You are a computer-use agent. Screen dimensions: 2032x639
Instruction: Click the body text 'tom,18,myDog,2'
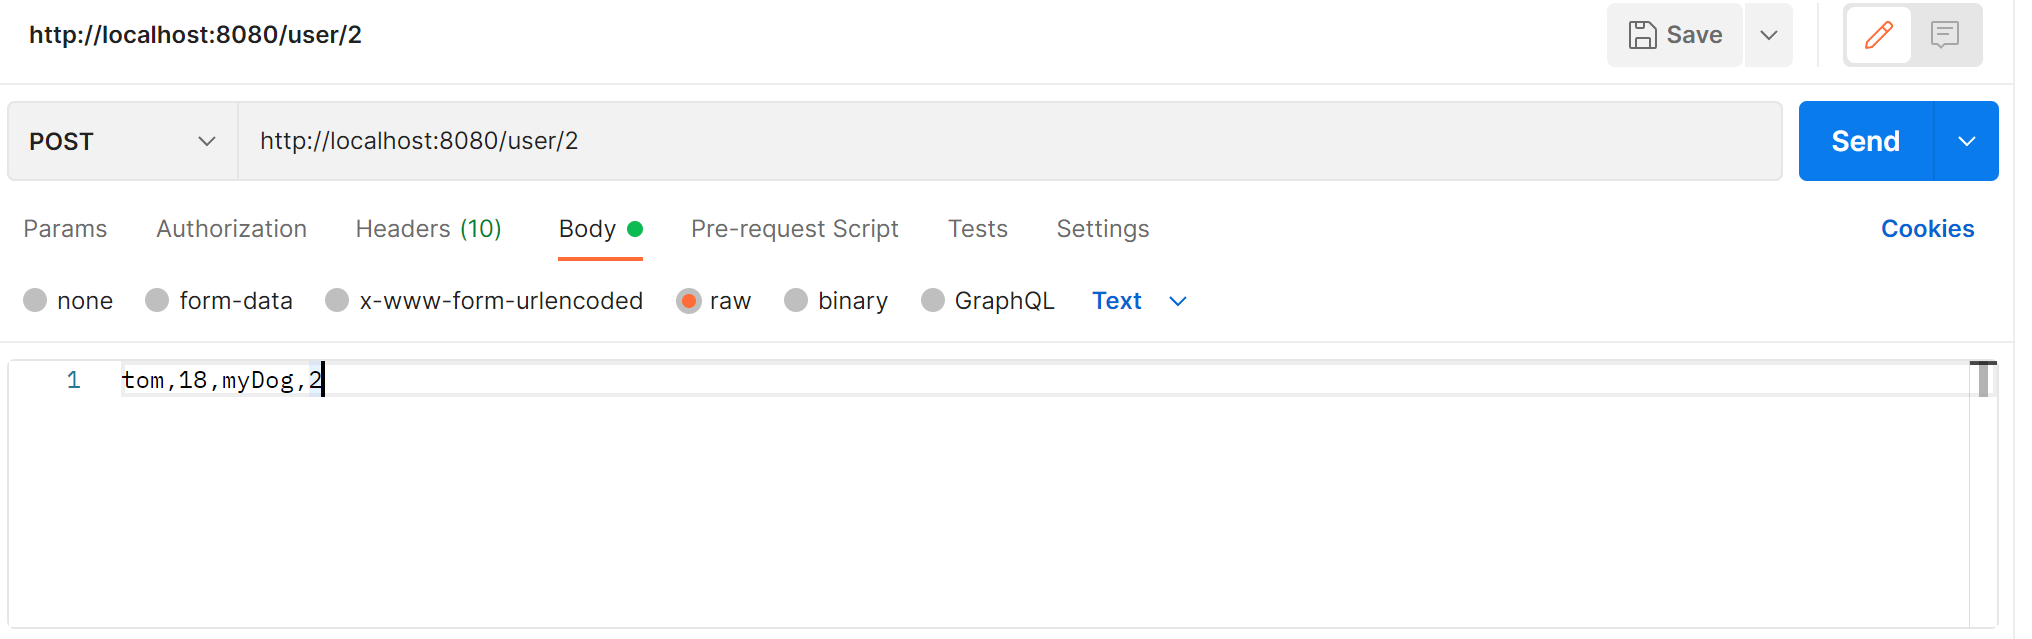click(222, 380)
